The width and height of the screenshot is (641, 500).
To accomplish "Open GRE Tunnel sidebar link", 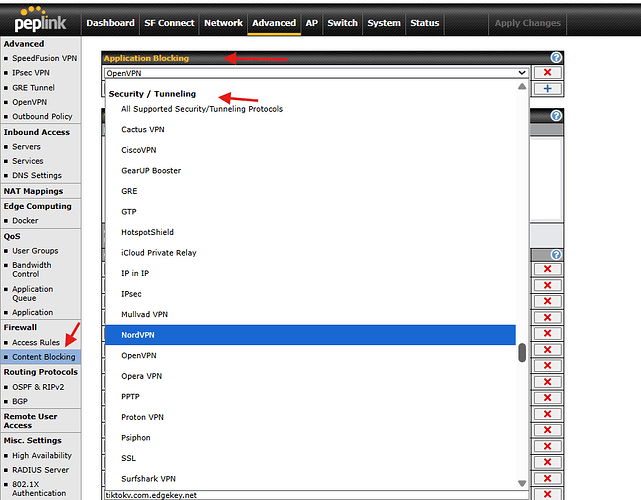I will pos(33,87).
